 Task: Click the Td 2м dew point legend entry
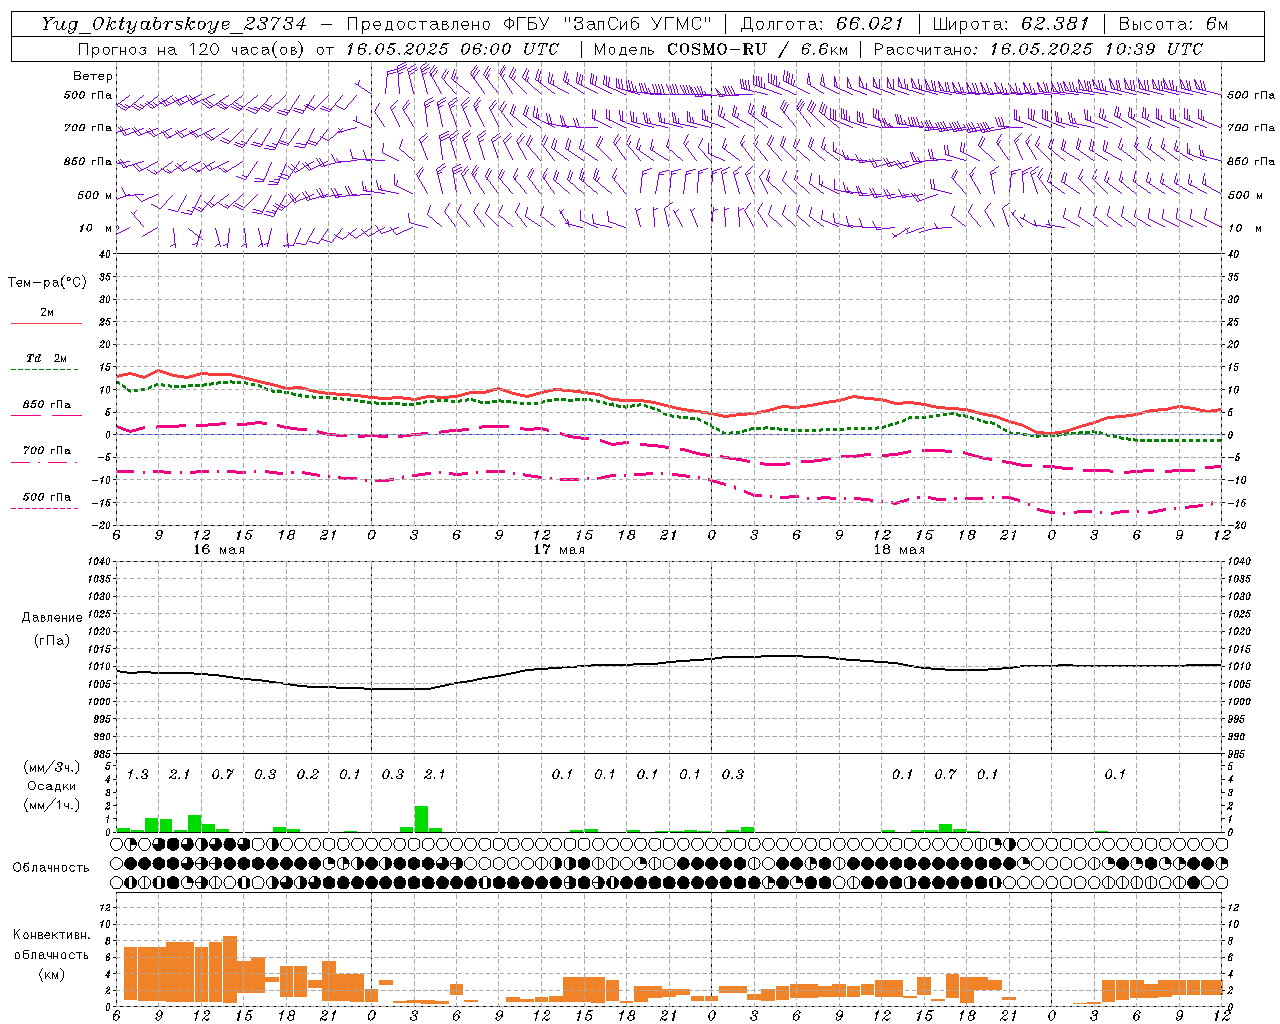coord(46,358)
